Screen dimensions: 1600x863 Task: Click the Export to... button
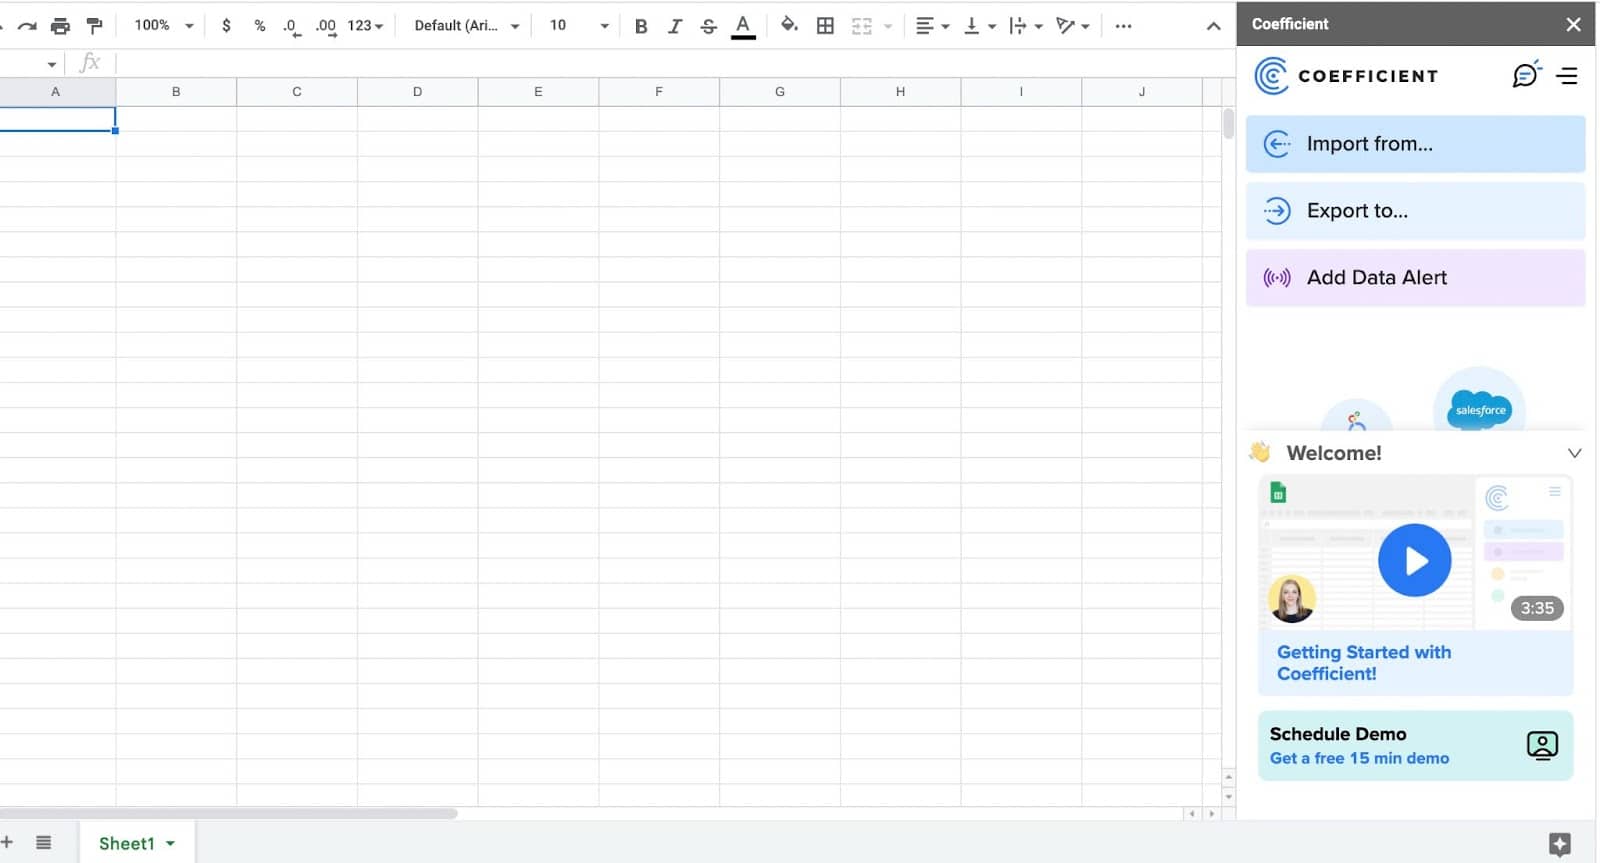tap(1415, 211)
